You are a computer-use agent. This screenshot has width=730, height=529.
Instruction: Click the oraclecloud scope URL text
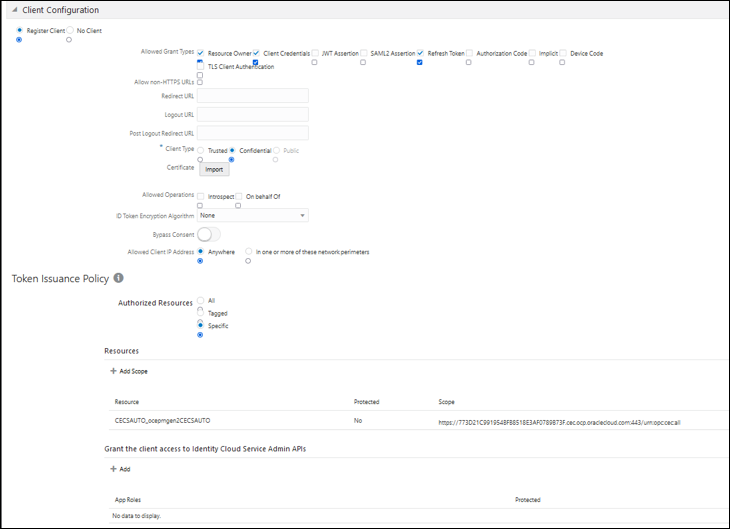[x=559, y=423]
